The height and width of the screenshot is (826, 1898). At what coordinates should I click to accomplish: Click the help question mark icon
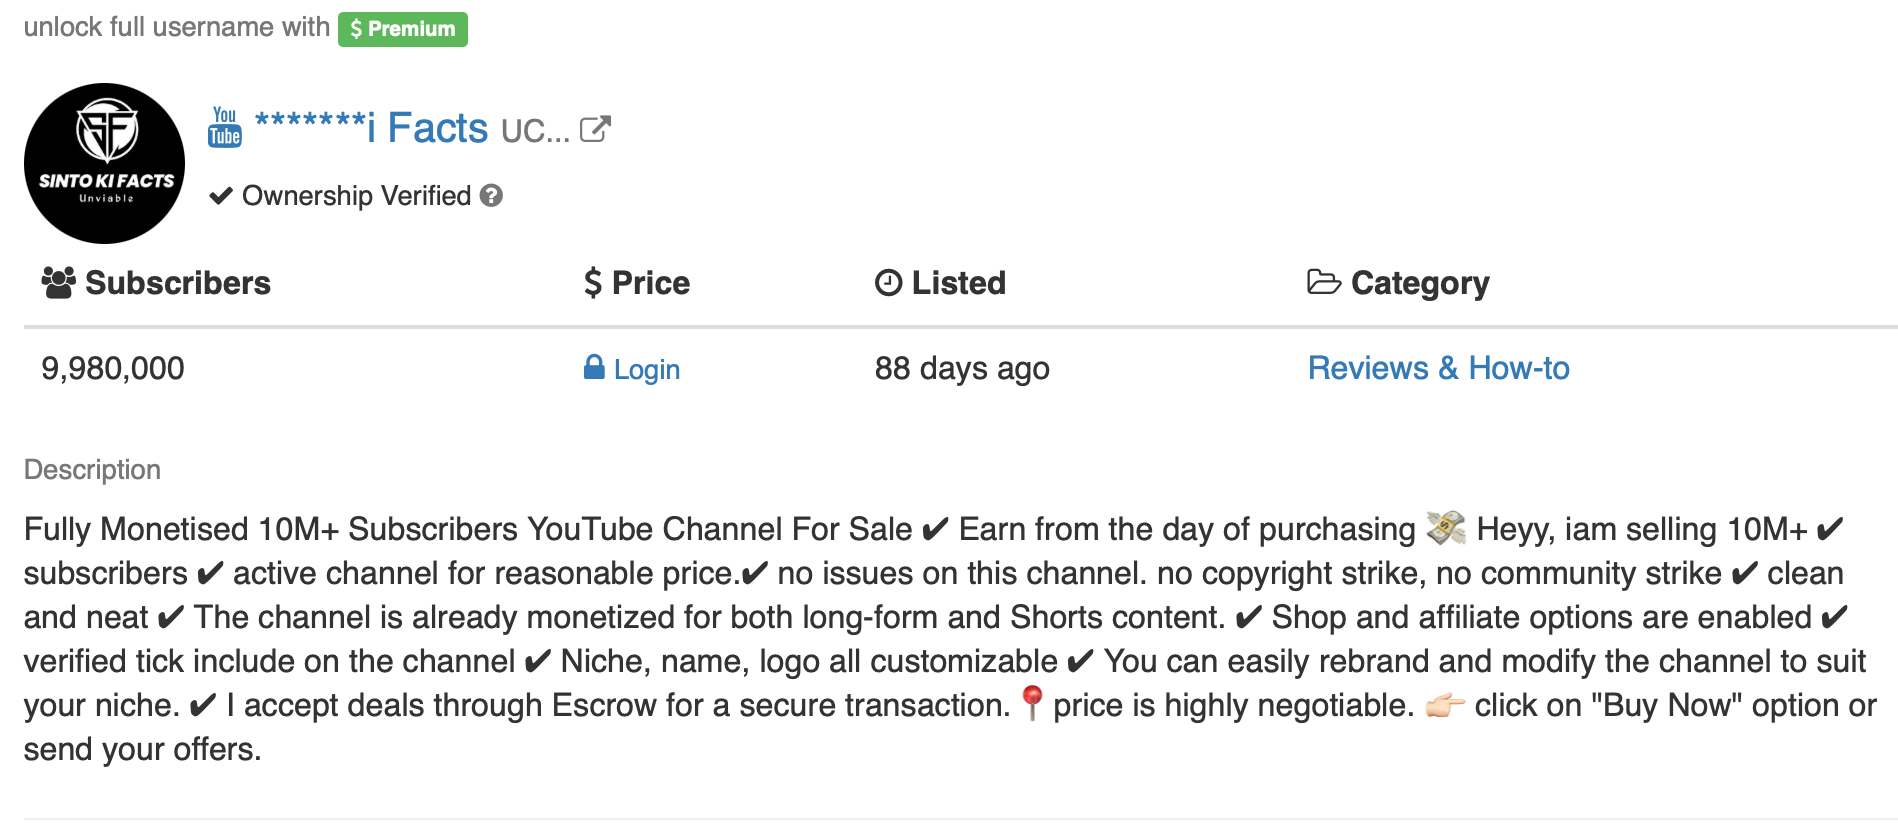[x=491, y=196]
